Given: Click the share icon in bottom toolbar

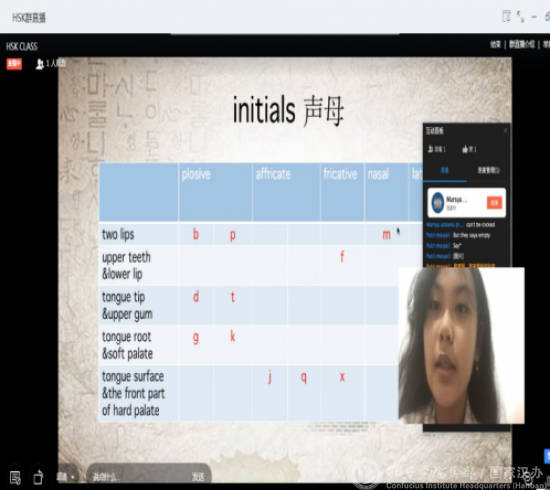Looking at the screenshot, I should point(38,477).
